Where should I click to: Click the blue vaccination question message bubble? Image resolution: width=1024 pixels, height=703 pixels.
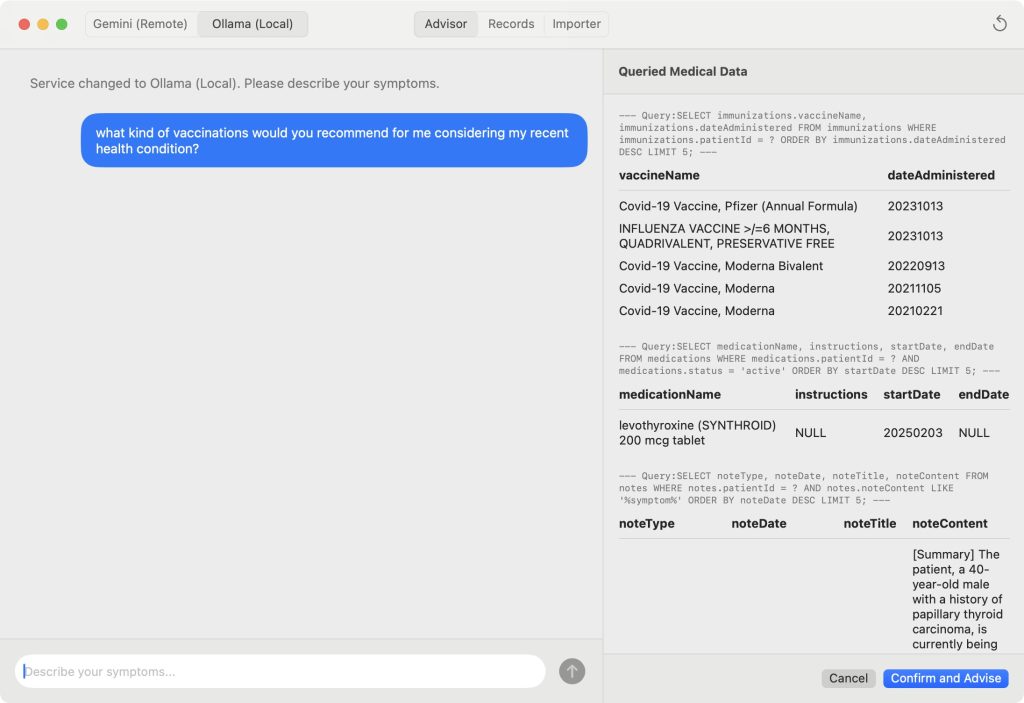point(333,140)
